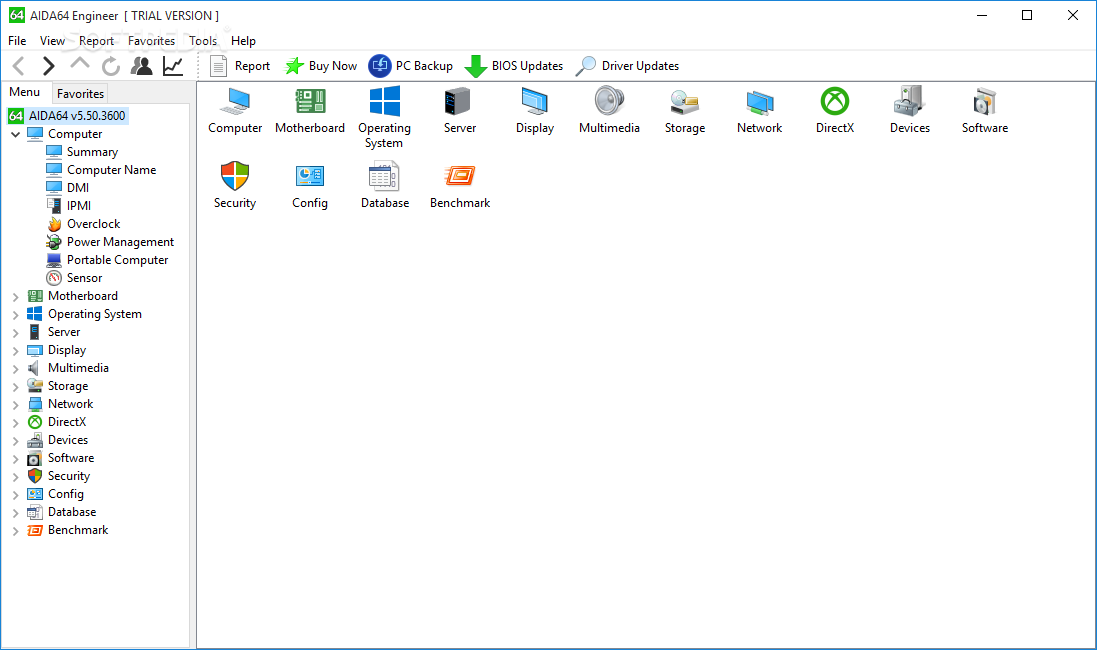Expand the Display tree node

click(15, 351)
